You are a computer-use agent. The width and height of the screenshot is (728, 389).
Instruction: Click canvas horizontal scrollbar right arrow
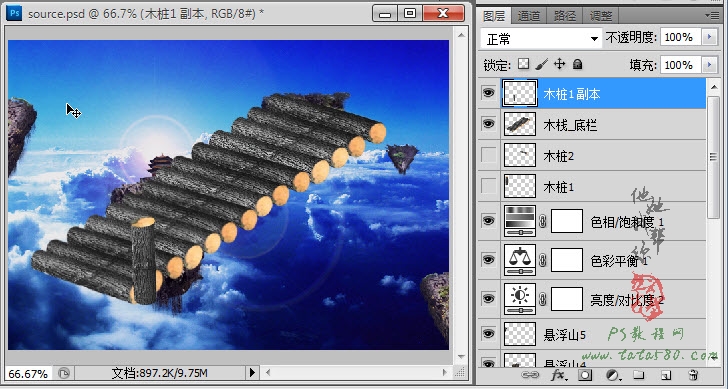point(445,372)
